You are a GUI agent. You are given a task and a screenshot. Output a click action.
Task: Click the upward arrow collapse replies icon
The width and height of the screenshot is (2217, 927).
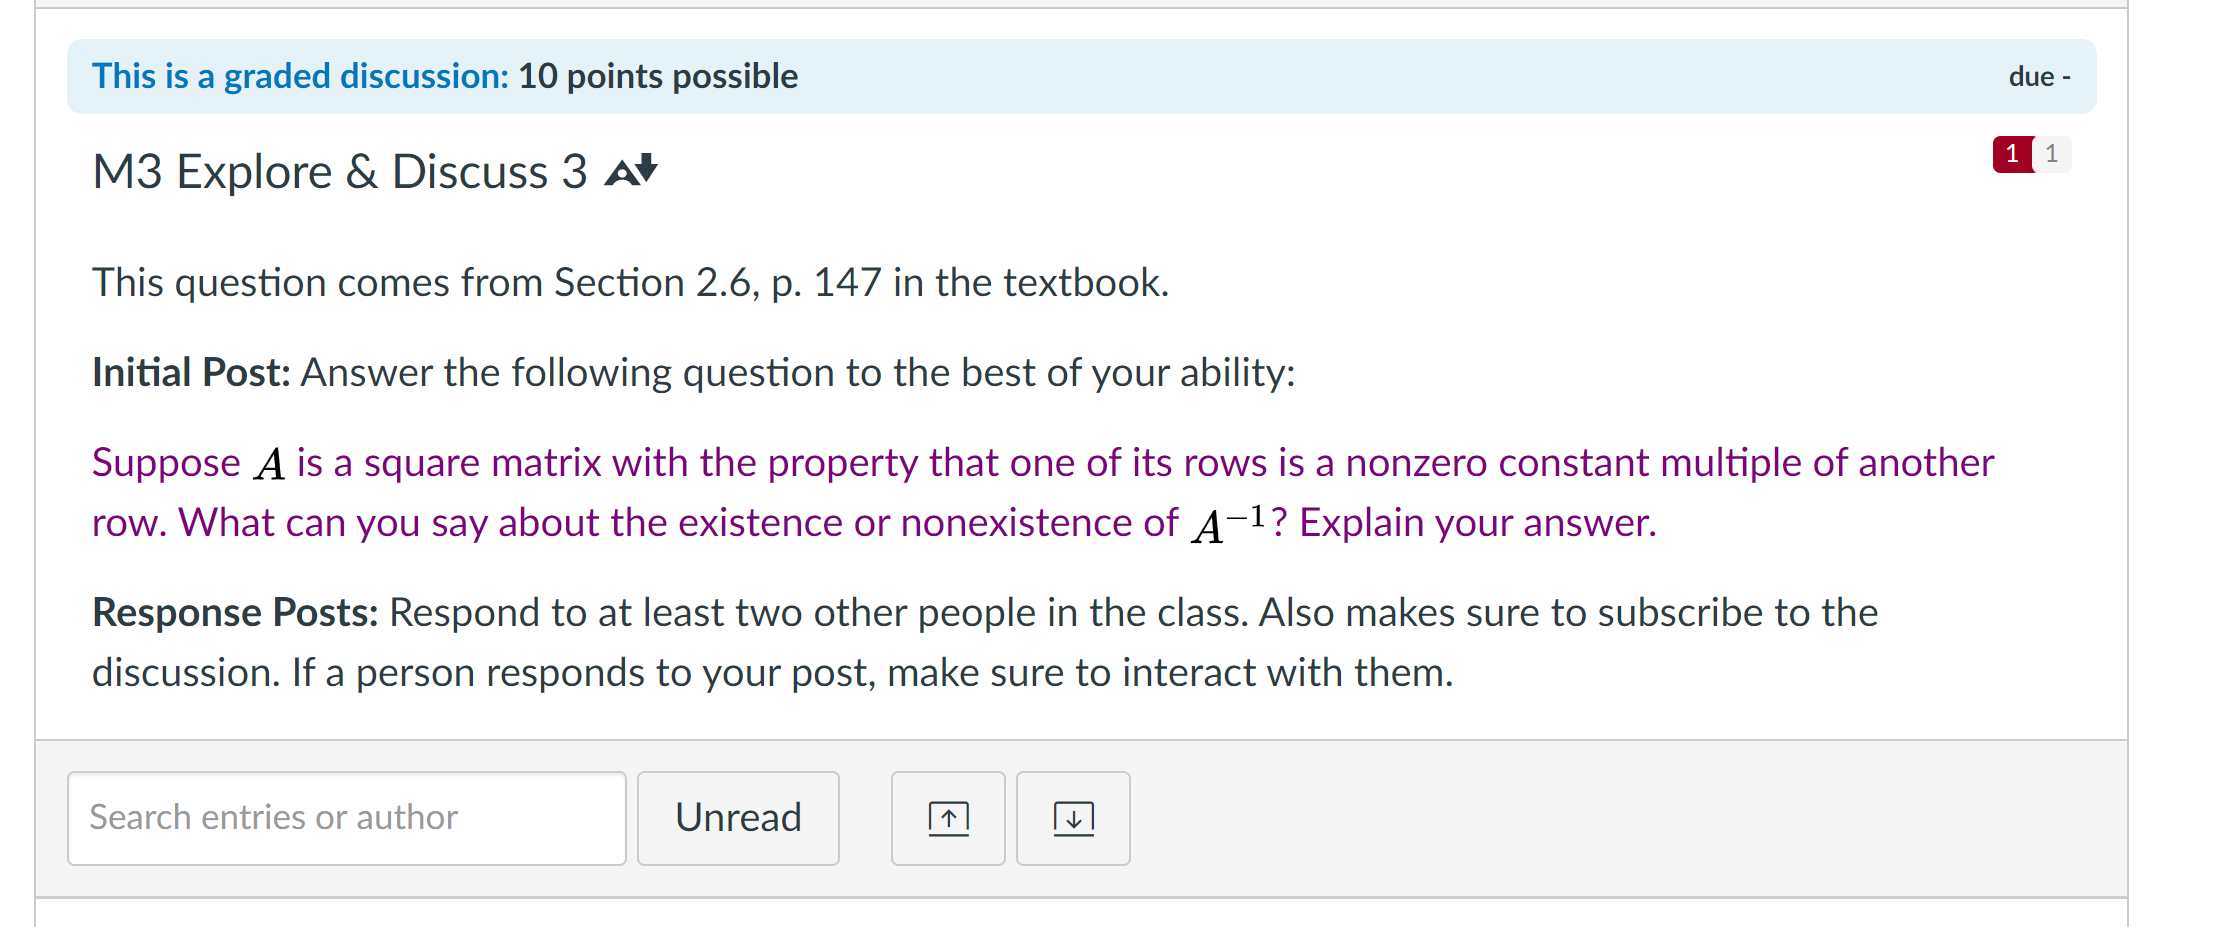947,818
